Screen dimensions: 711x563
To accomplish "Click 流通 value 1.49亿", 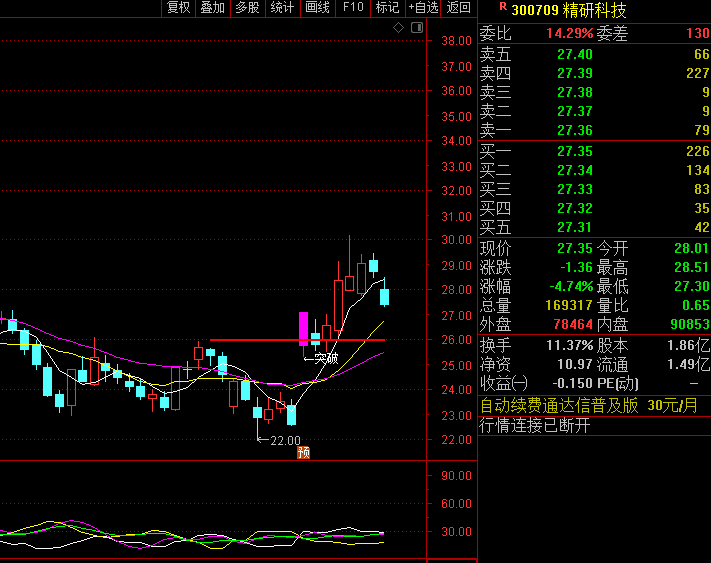I will point(688,365).
